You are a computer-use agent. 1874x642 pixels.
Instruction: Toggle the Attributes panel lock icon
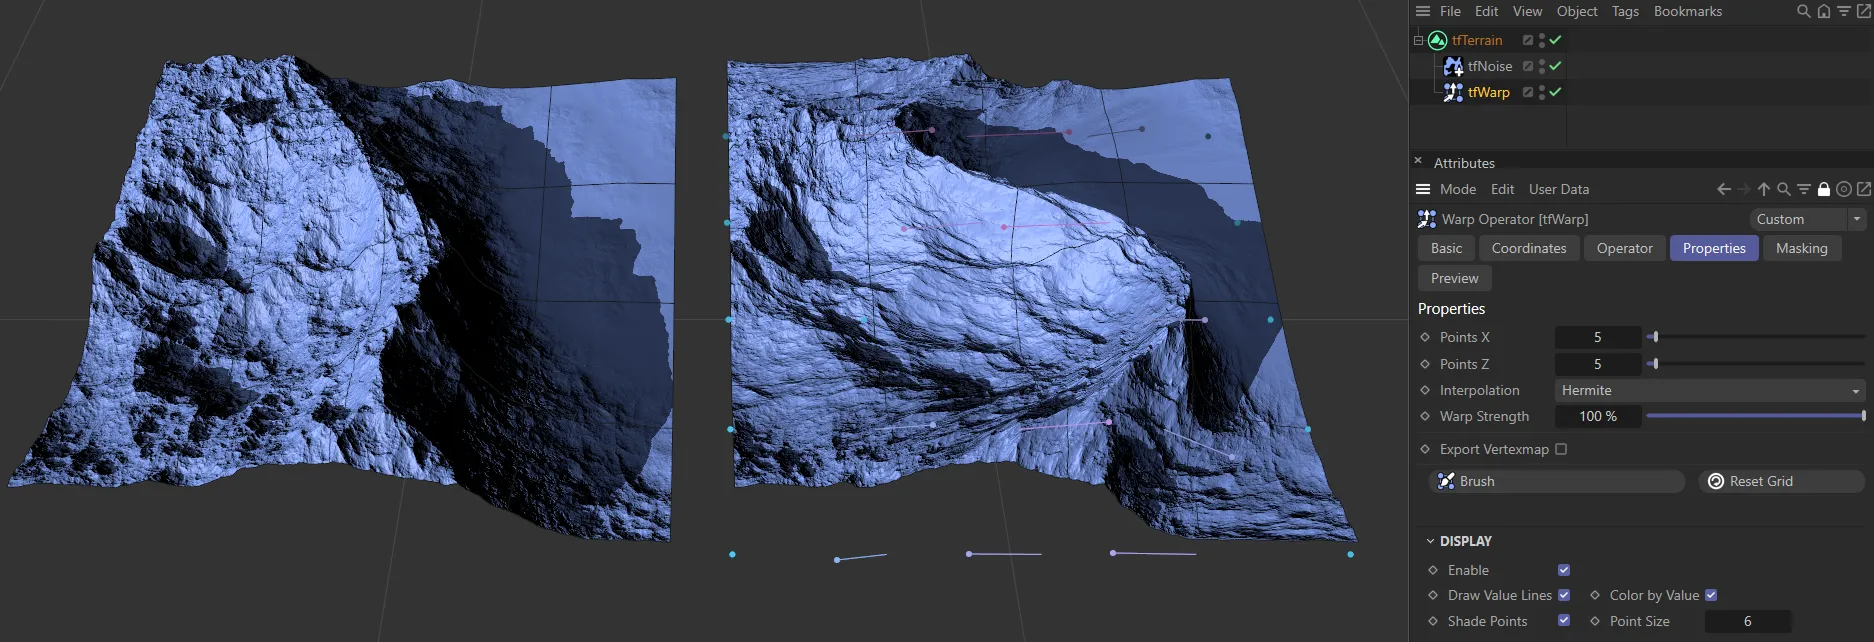pyautogui.click(x=1823, y=189)
